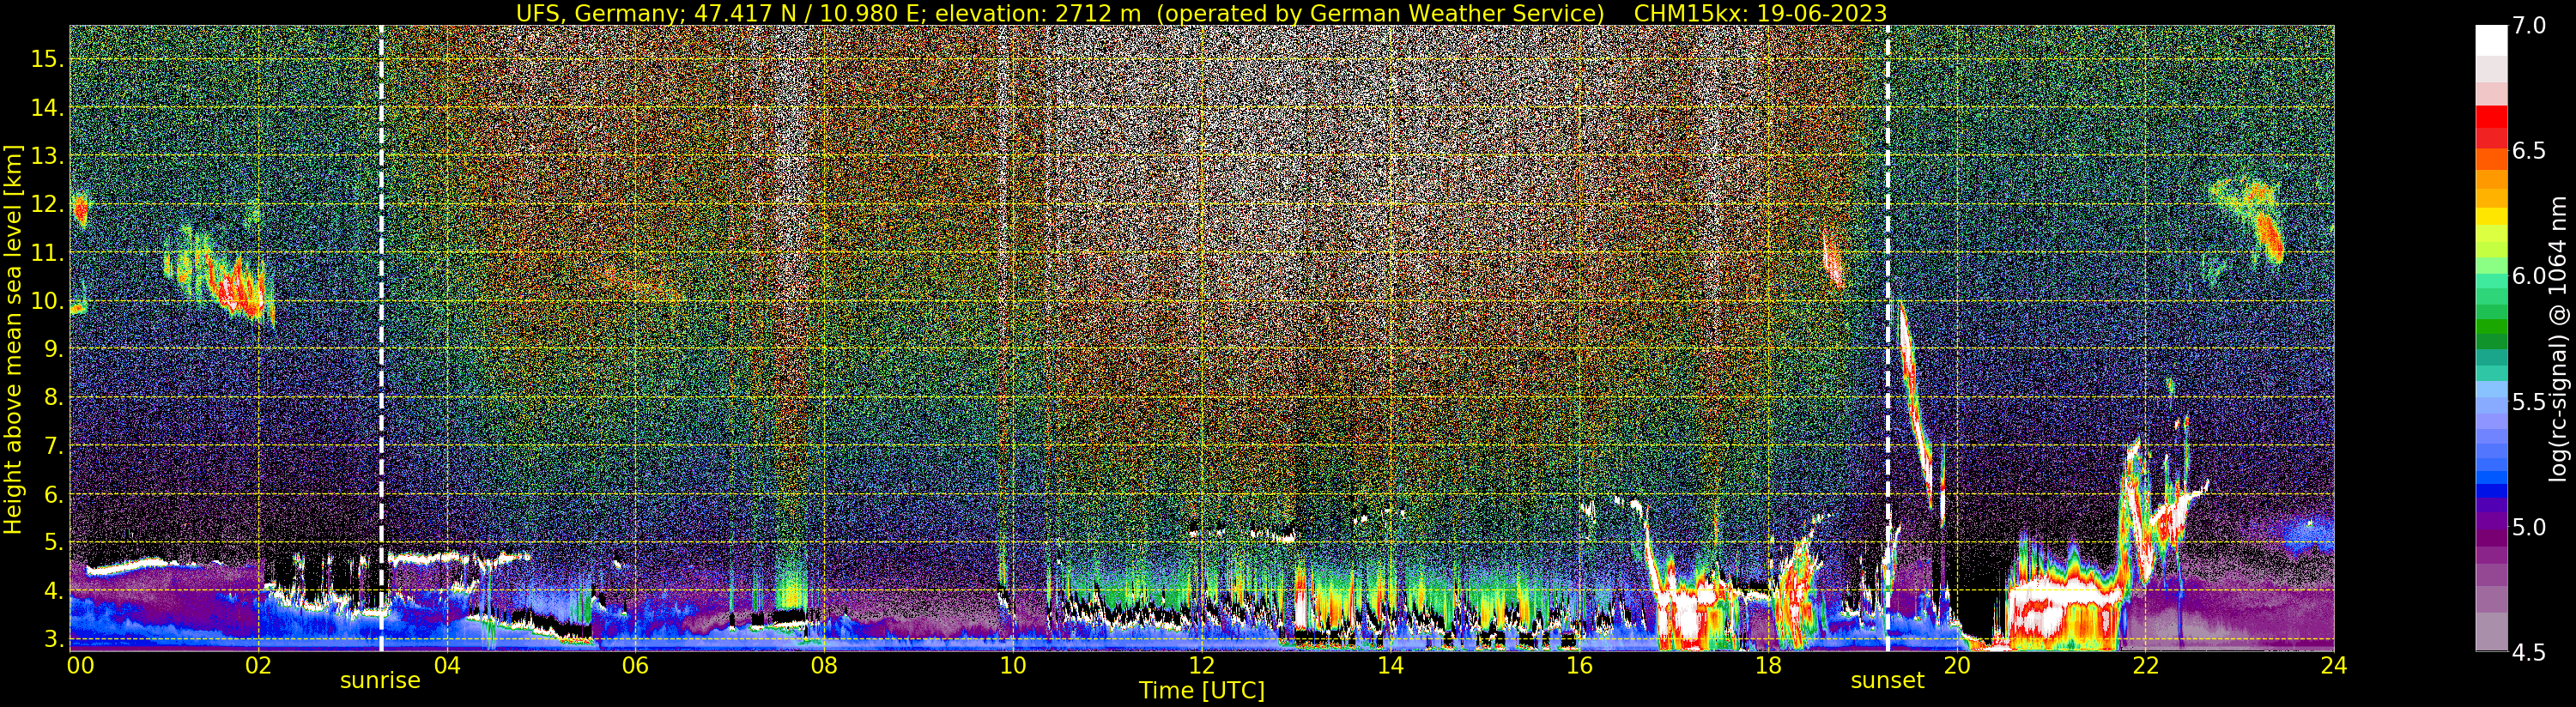Click the time axis tick label 06
Screen dimensions: 2576x707
635,666
